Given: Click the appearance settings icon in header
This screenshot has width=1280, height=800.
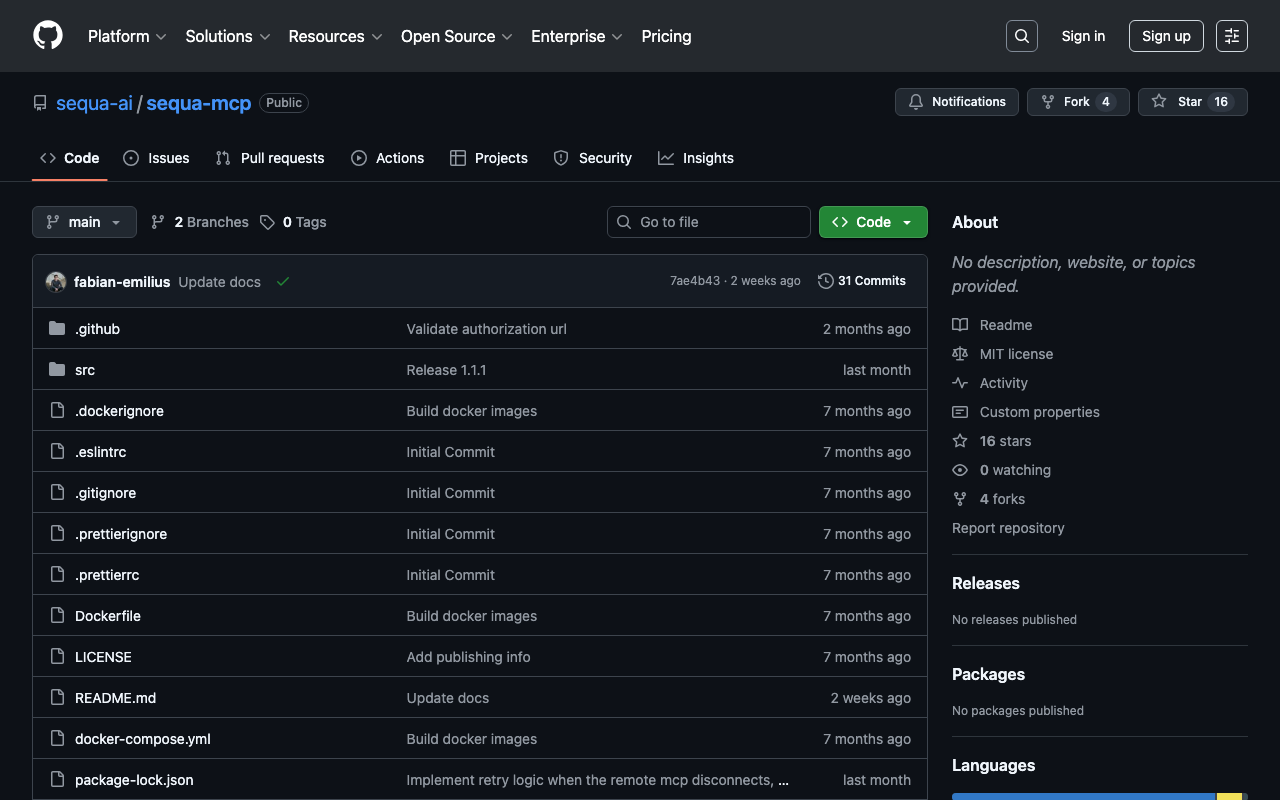Looking at the screenshot, I should 1231,36.
